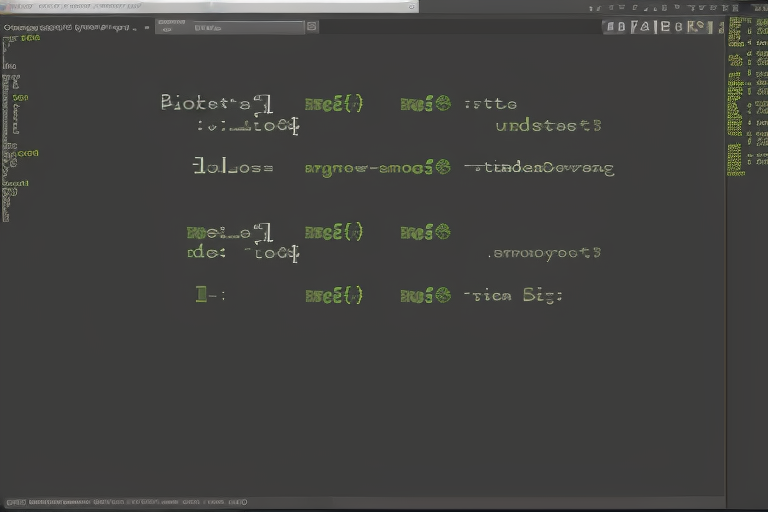Click the bracket icon after 'Bioket' text
Screen dimensions: 768x512
pos(262,102)
